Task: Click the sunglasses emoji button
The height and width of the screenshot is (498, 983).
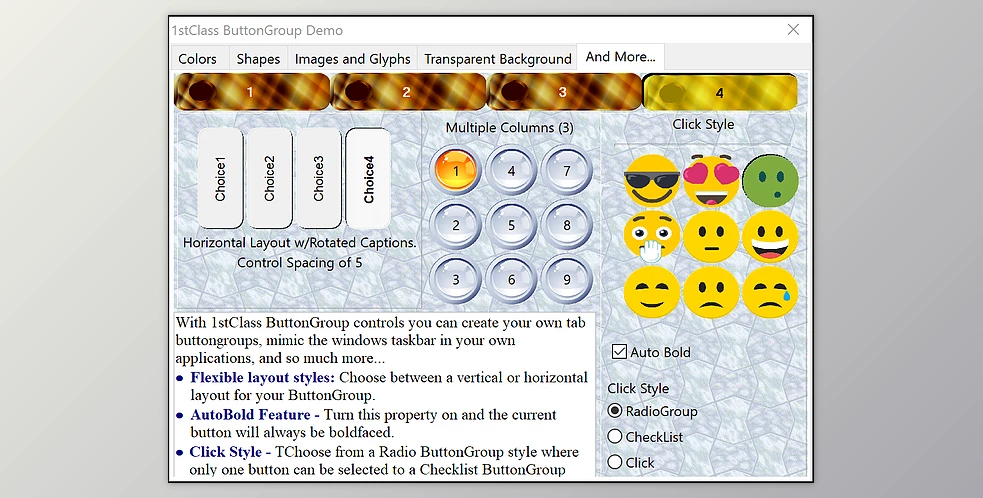Action: pyautogui.click(x=651, y=180)
